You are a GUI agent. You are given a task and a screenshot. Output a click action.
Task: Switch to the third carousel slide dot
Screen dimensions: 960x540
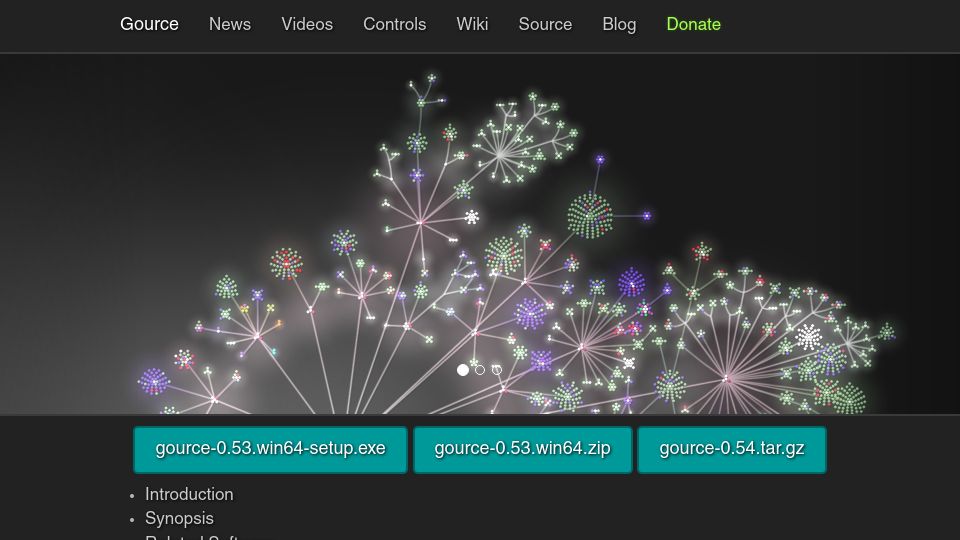(497, 370)
